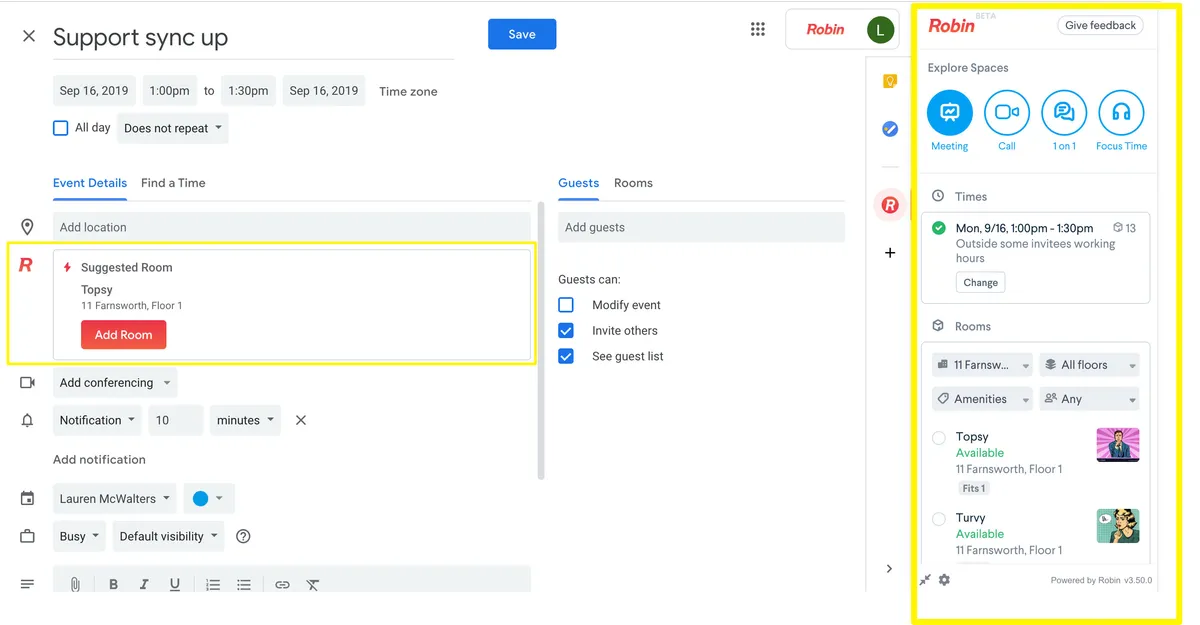Viewport: 1200px width, 625px height.
Task: Switch to the Find a Time tab
Action: (x=173, y=183)
